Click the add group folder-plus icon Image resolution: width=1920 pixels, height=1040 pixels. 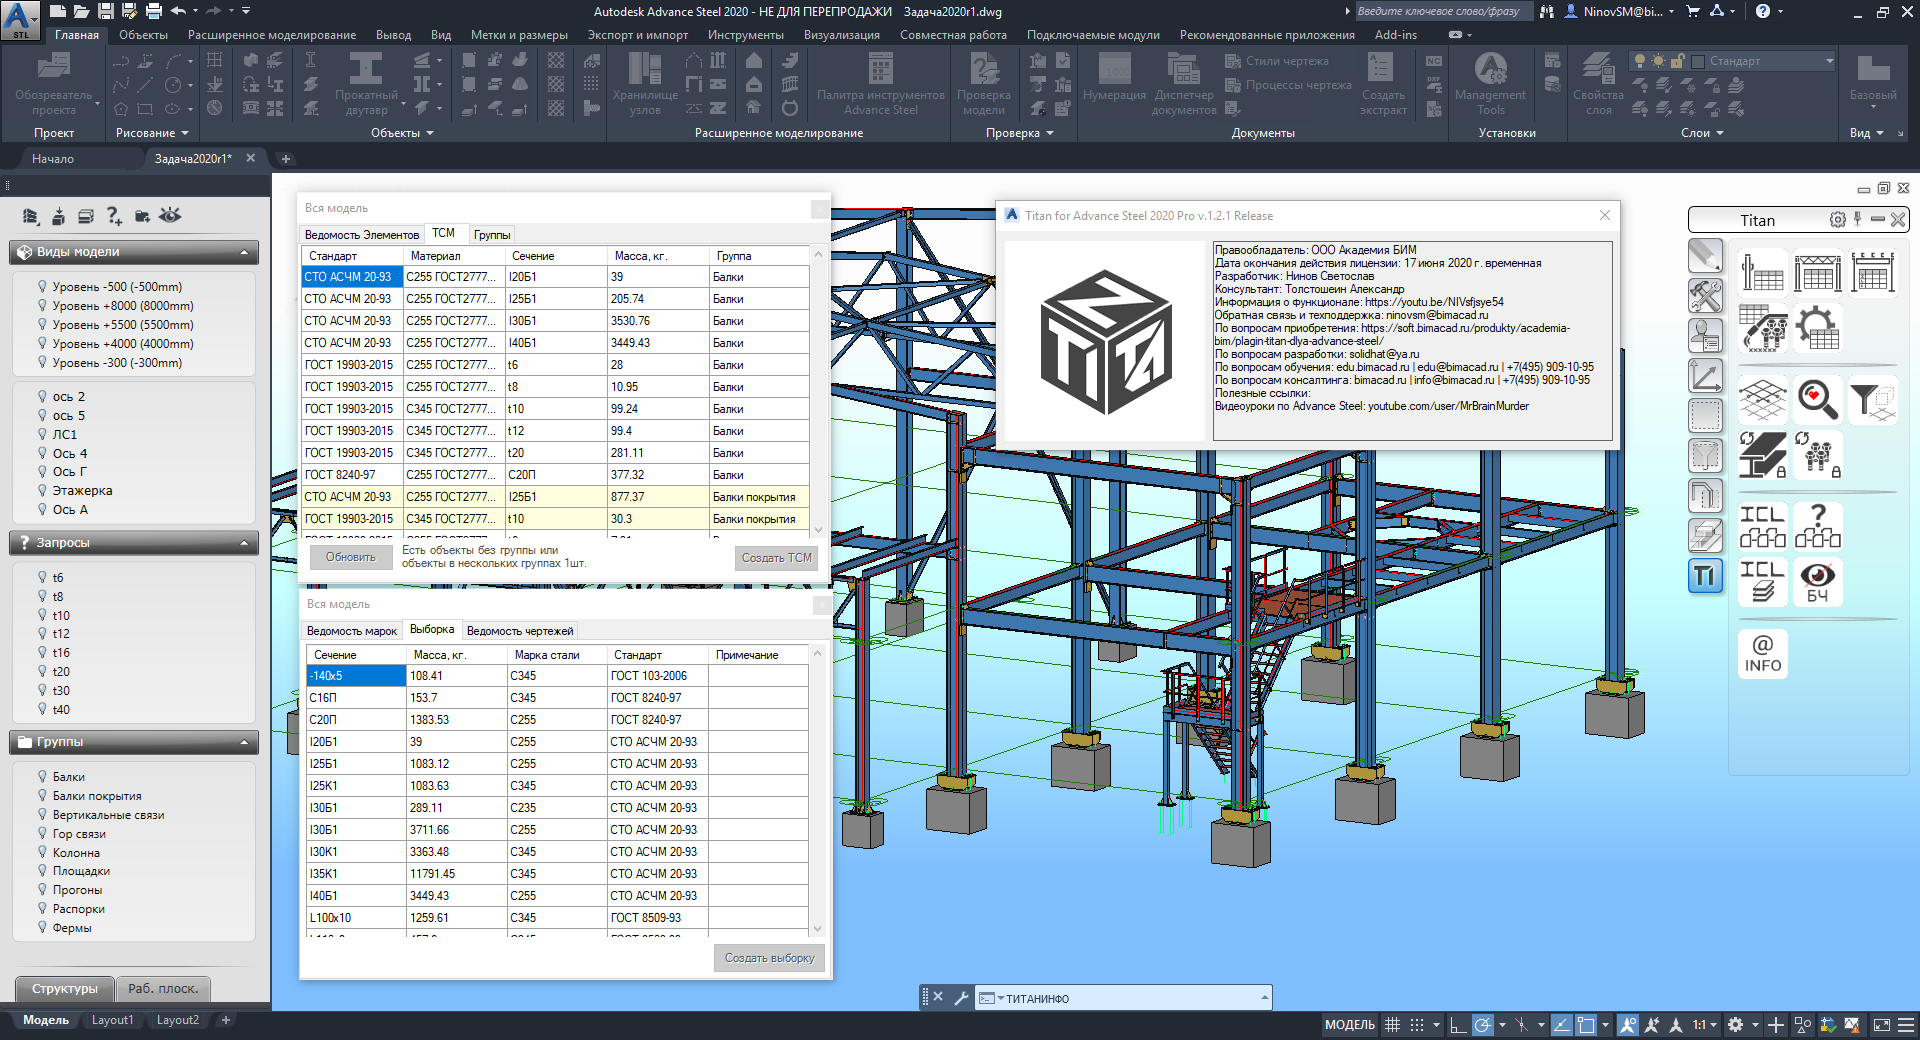click(x=142, y=215)
